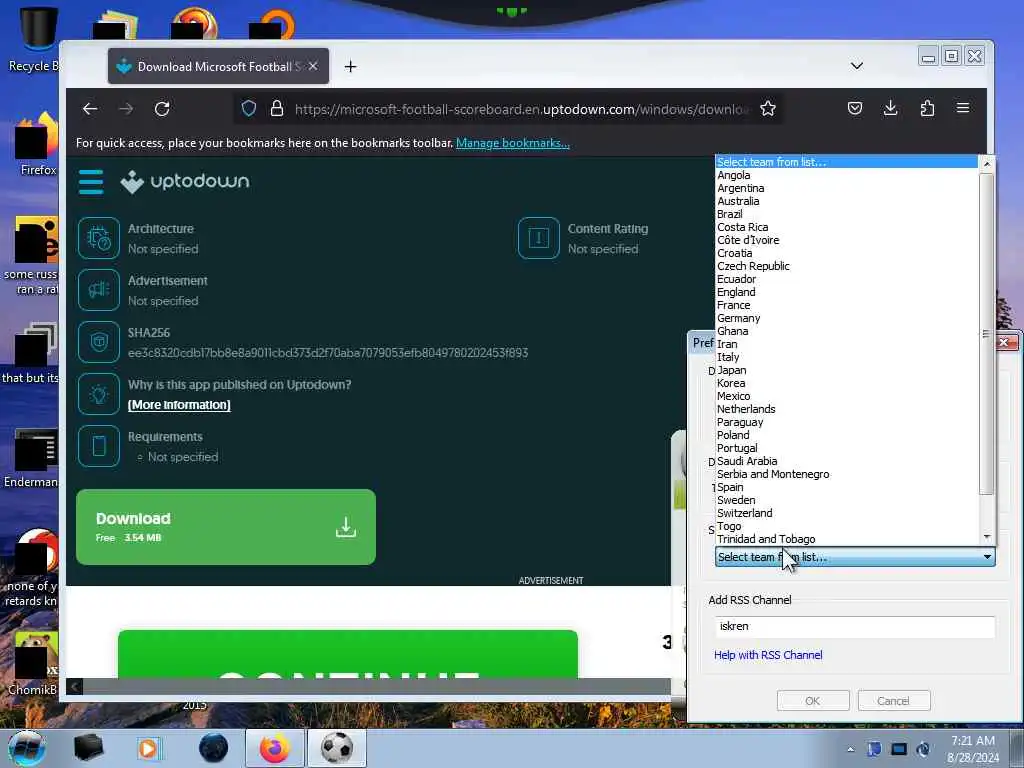1024x768 pixels.
Task: List all tabs chevron
Action: pos(857,66)
